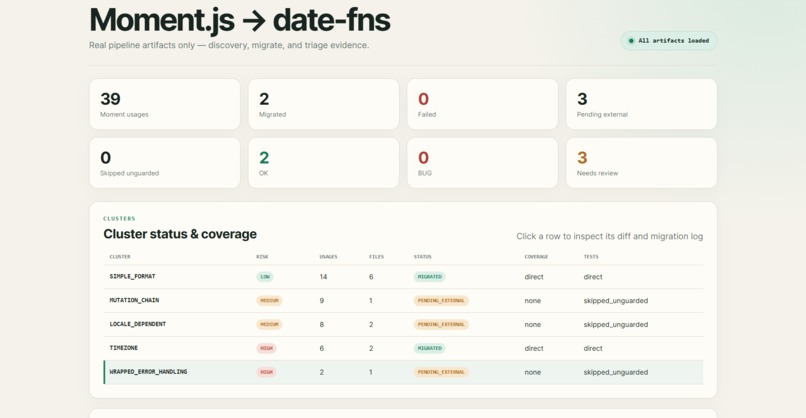Viewport: 806px width, 418px height.
Task: Click the green status dot in artifacts badge
Action: click(631, 41)
